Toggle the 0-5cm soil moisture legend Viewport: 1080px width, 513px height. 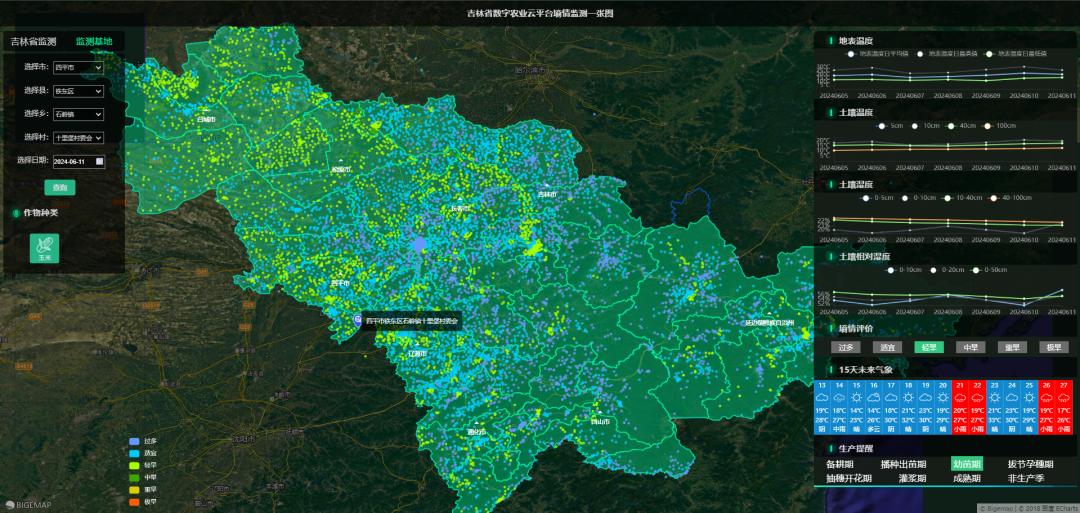pyautogui.click(x=878, y=198)
